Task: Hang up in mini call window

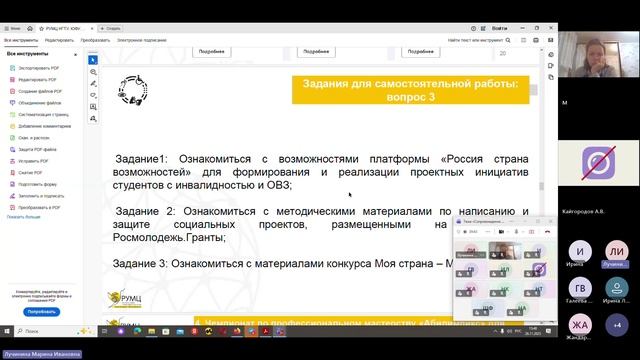Action: pos(548,232)
